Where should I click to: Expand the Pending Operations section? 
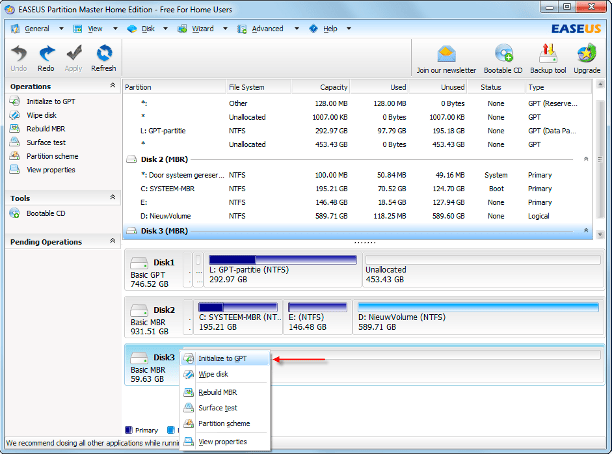click(110, 242)
